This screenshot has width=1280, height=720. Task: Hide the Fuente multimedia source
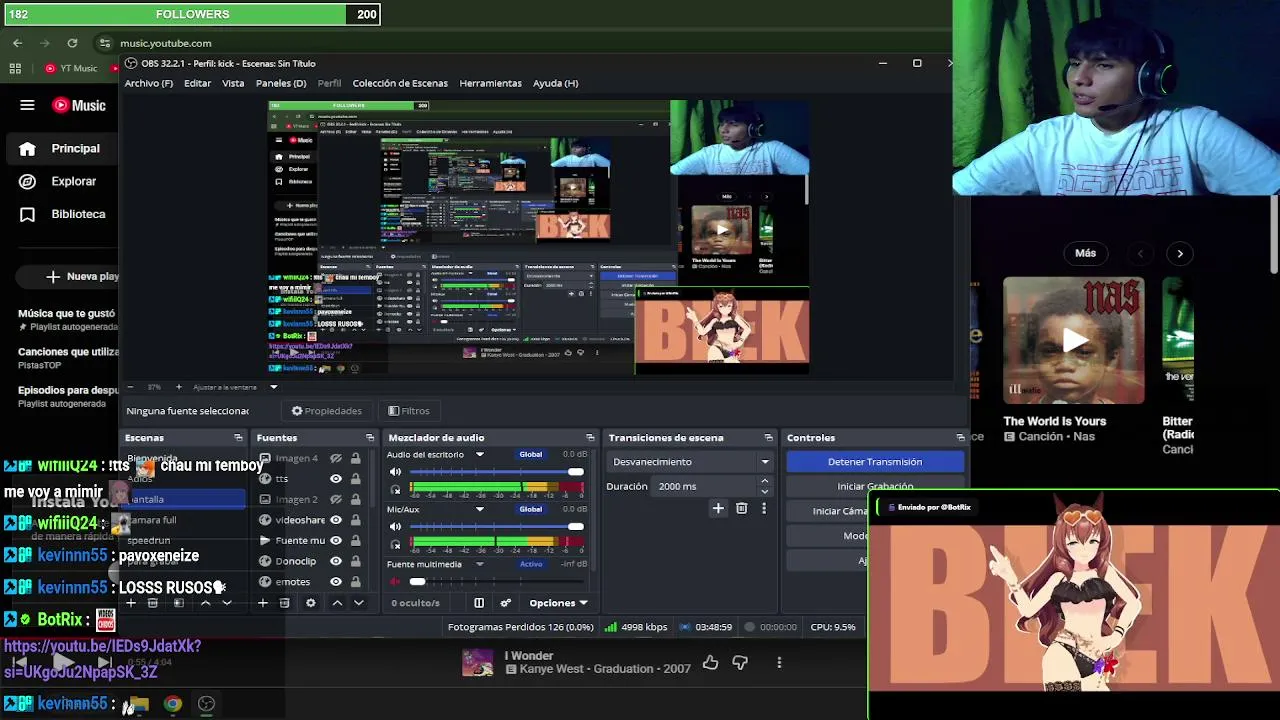point(336,541)
